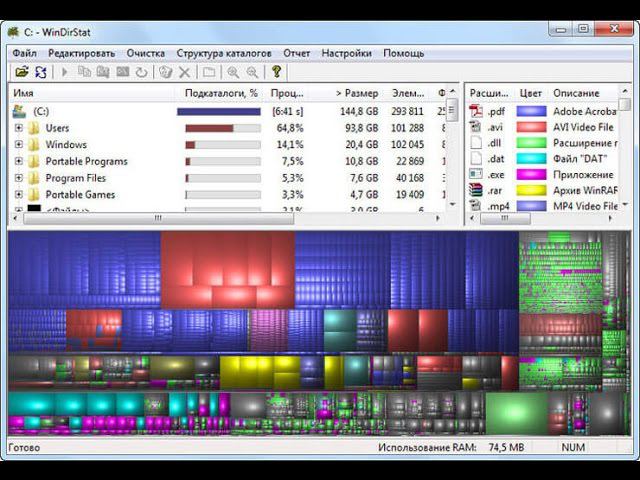Click the Program Files folder icon
The image size is (640, 480).
(x=34, y=178)
